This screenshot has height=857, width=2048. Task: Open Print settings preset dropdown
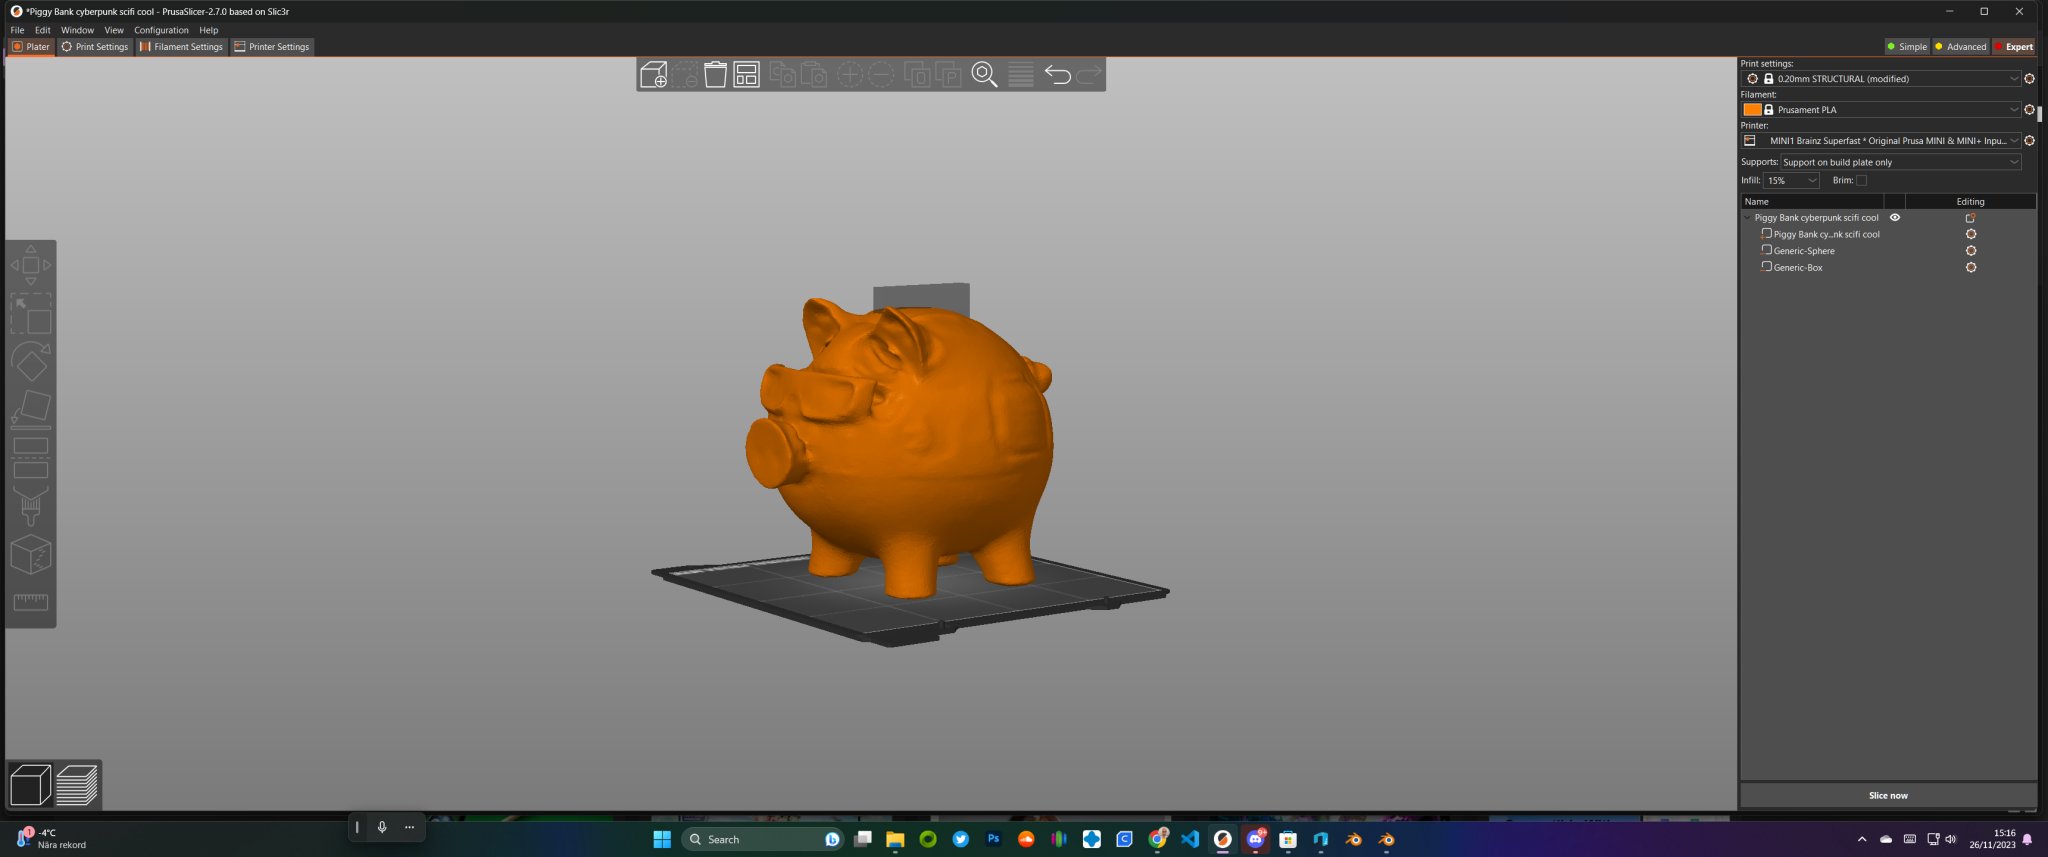pyautogui.click(x=1881, y=79)
